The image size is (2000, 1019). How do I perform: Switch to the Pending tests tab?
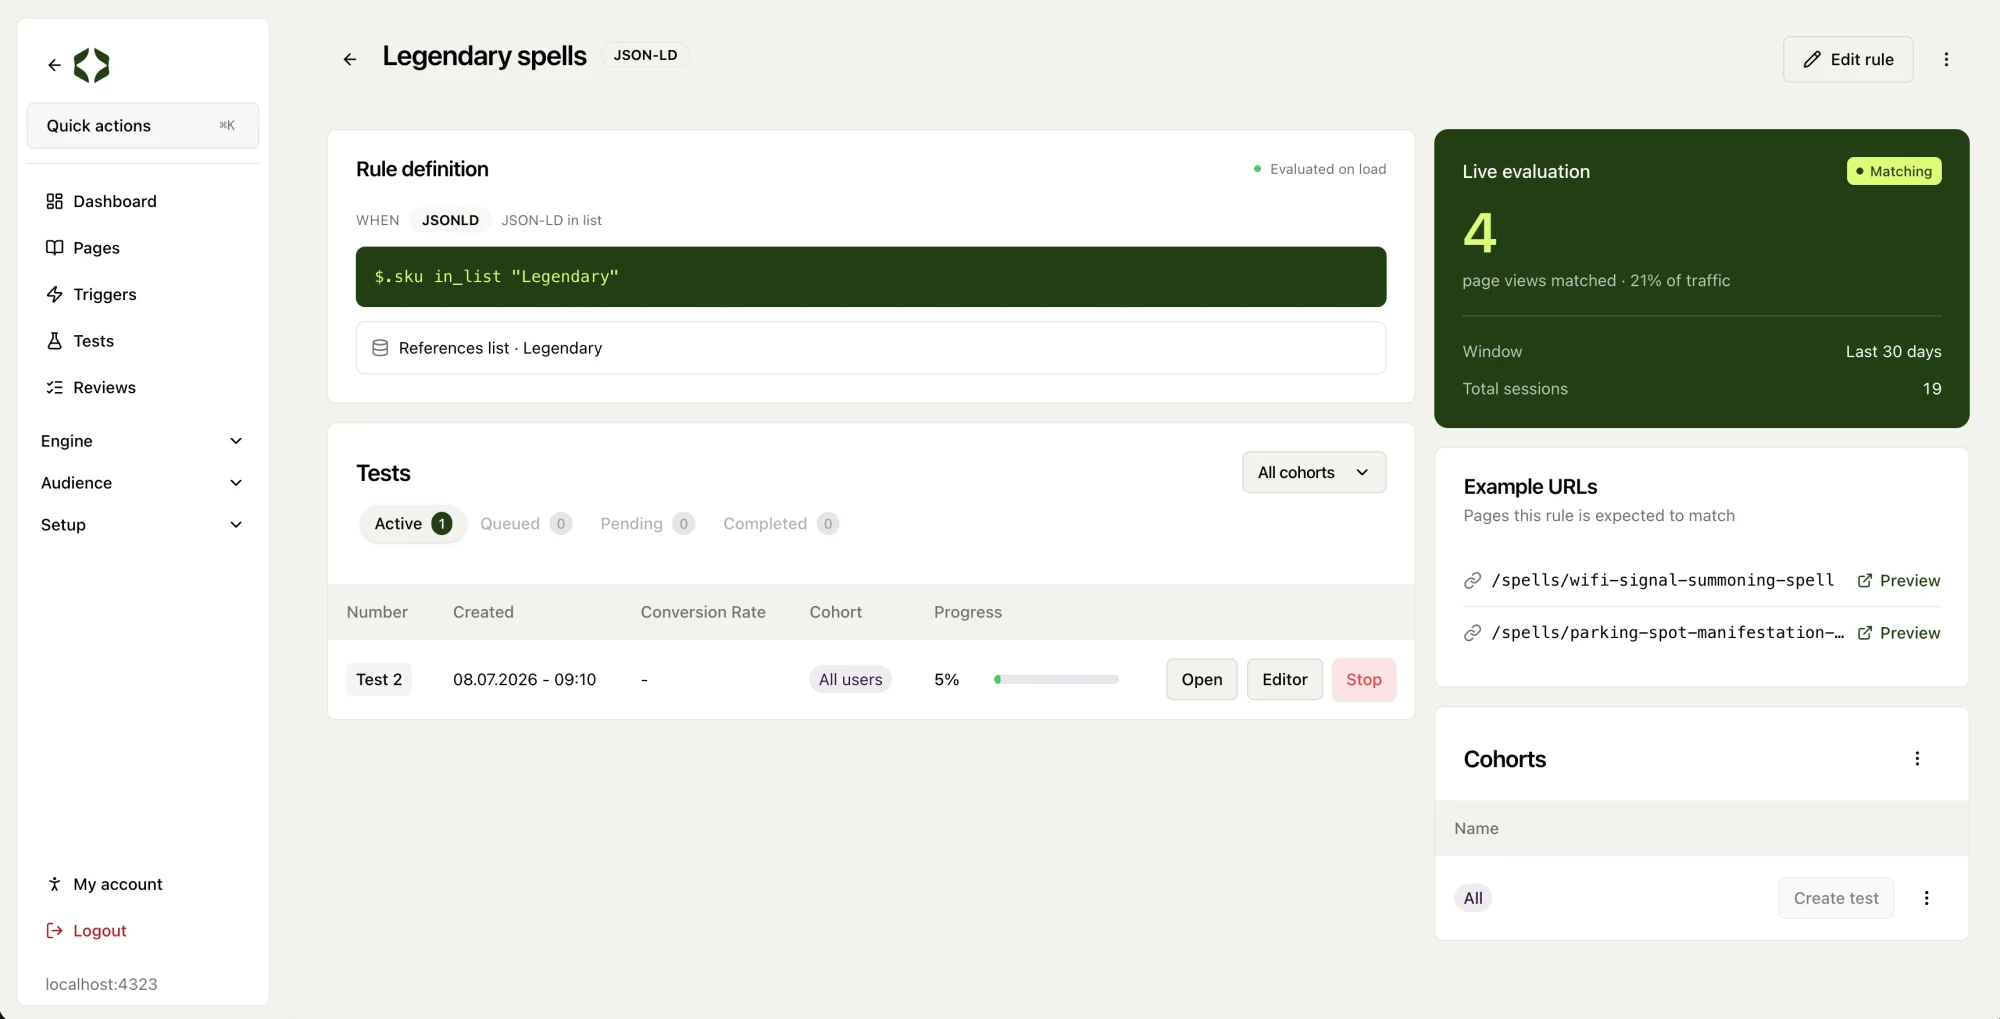coord(647,523)
